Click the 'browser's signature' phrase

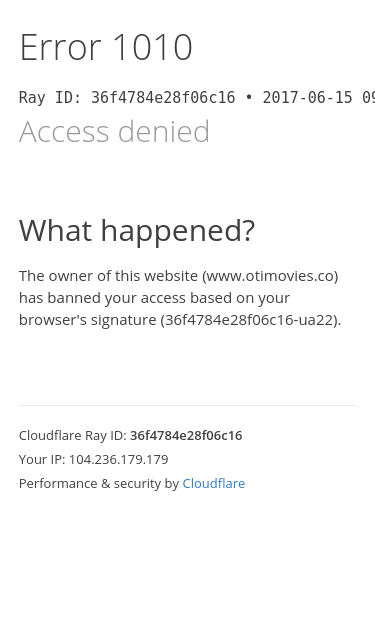(x=88, y=320)
